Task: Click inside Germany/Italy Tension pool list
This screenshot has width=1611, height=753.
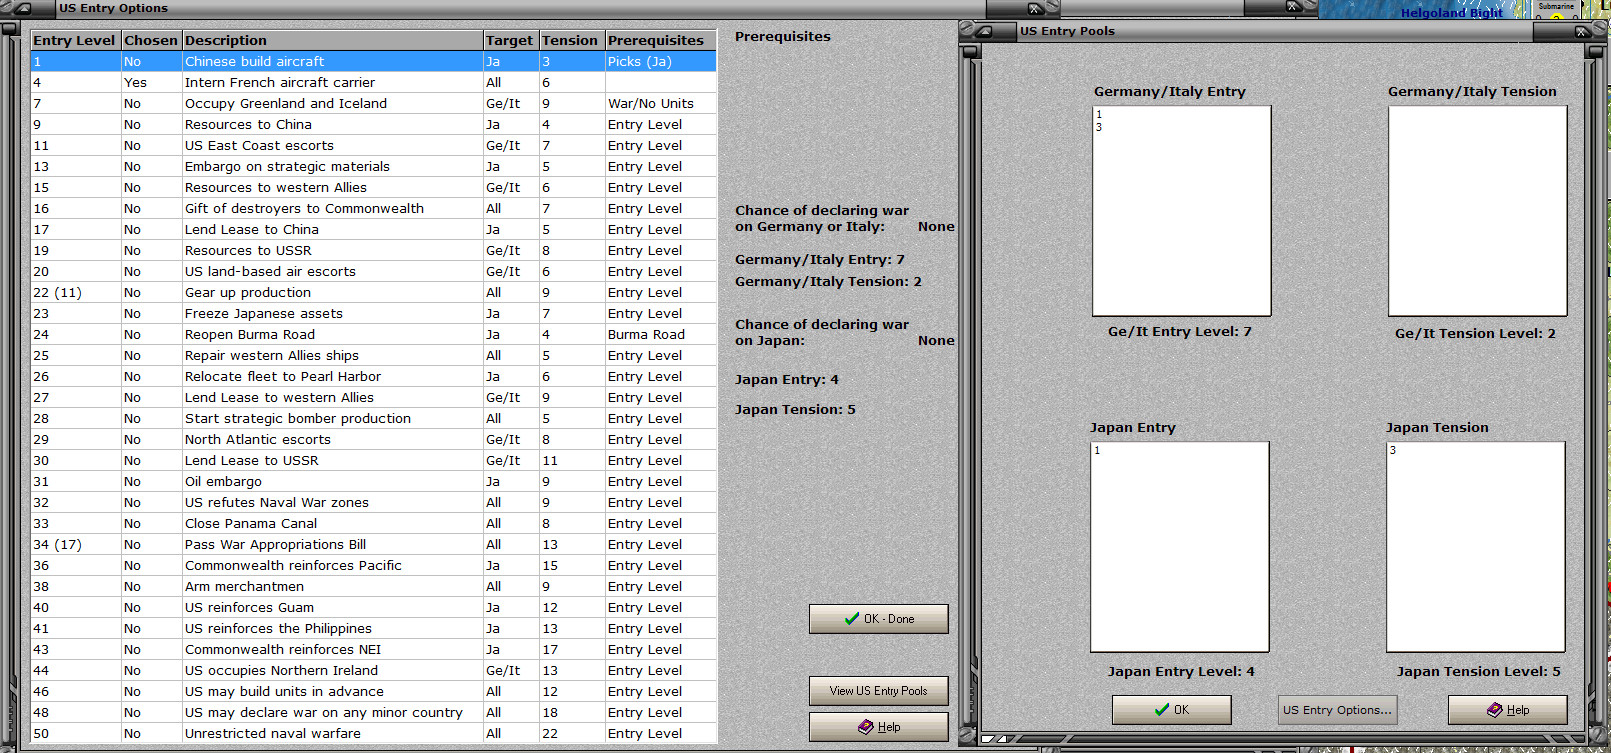Action: pyautogui.click(x=1478, y=211)
